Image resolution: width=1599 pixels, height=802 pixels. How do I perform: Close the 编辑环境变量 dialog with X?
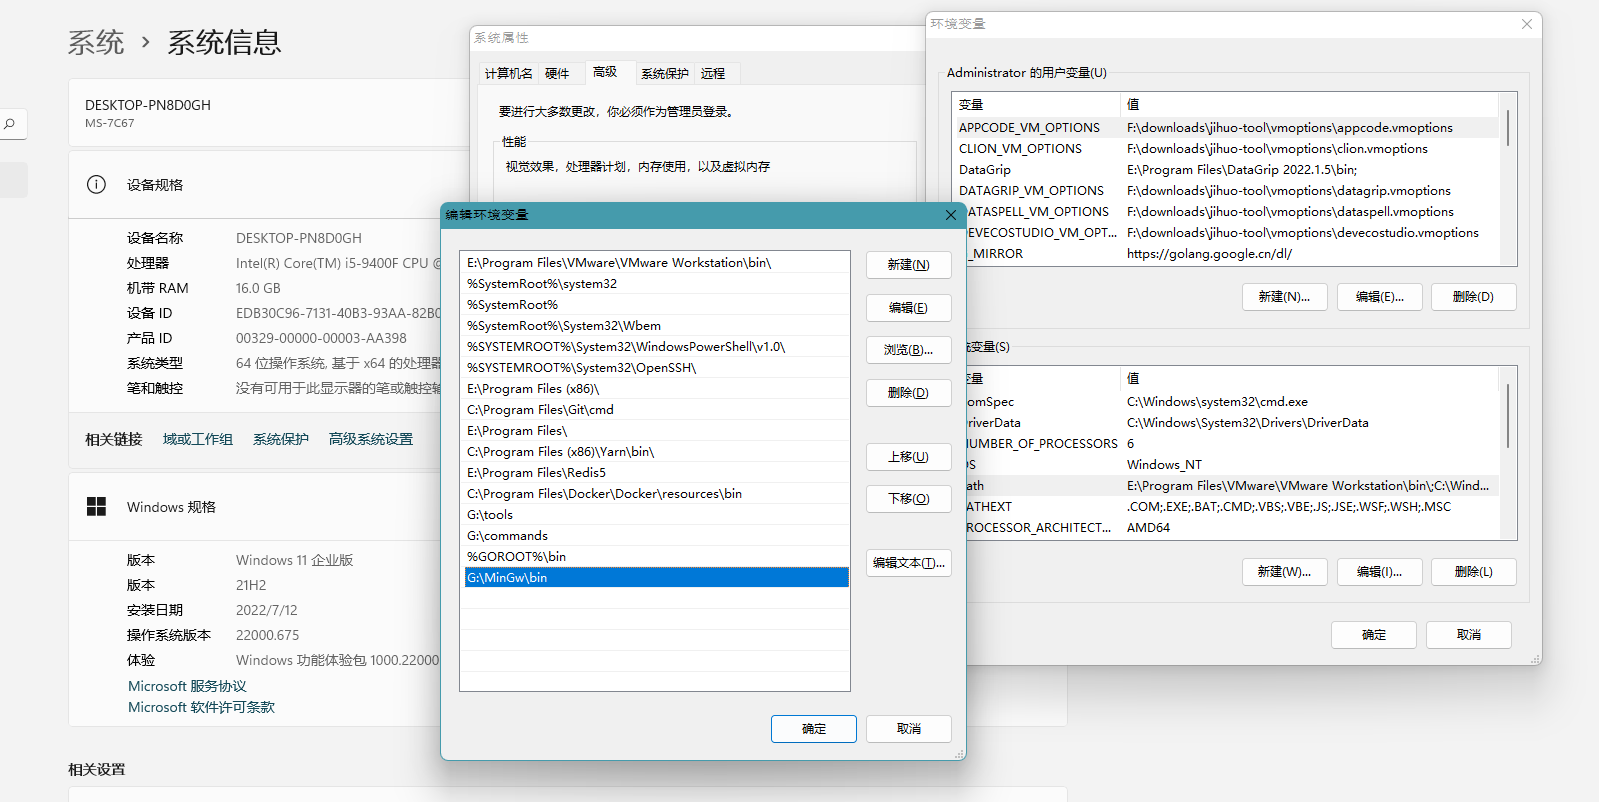pyautogui.click(x=951, y=215)
